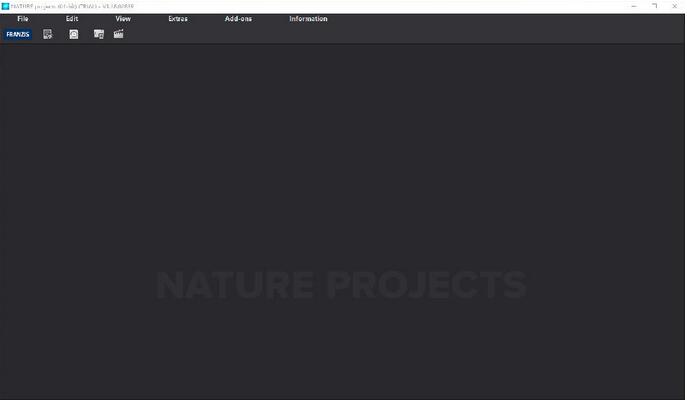The height and width of the screenshot is (400, 687).
Task: Minimize the Nature Projects window
Action: 633,6
